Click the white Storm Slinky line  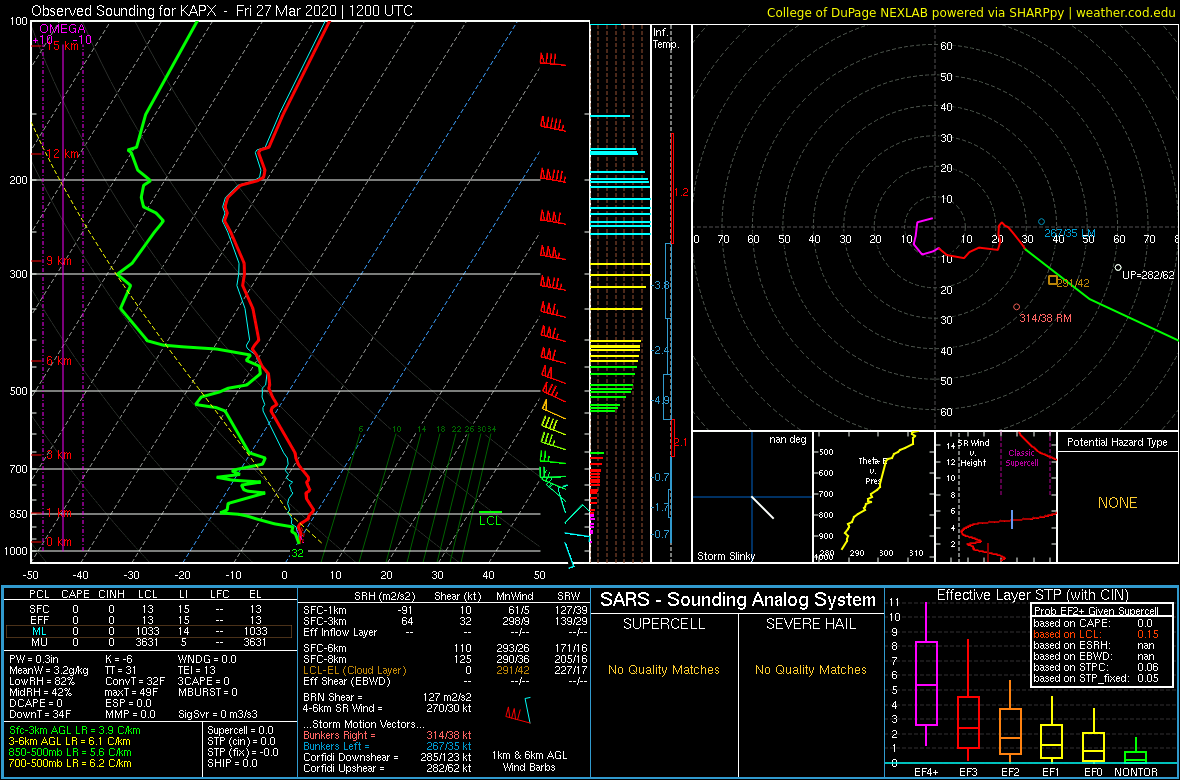762,507
